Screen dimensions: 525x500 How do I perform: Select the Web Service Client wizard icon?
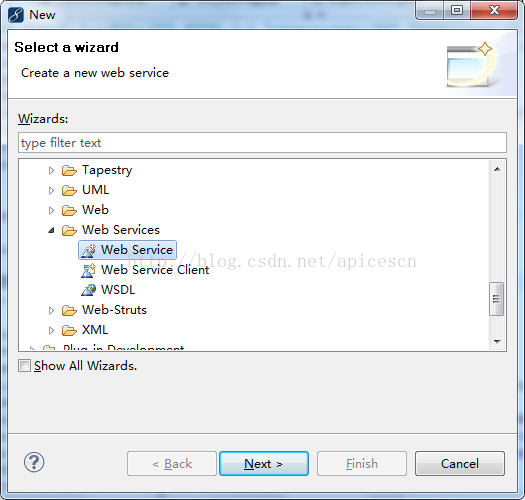(x=88, y=270)
